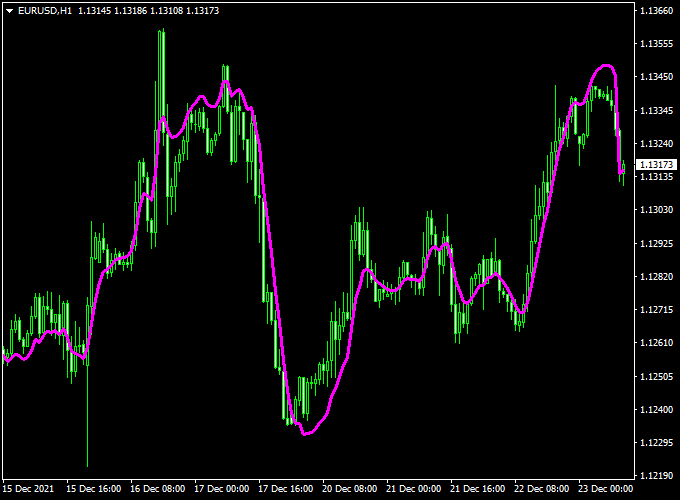Image resolution: width=680 pixels, height=500 pixels.
Task: Click the 1.12190 price scale label
Action: pyautogui.click(x=657, y=476)
